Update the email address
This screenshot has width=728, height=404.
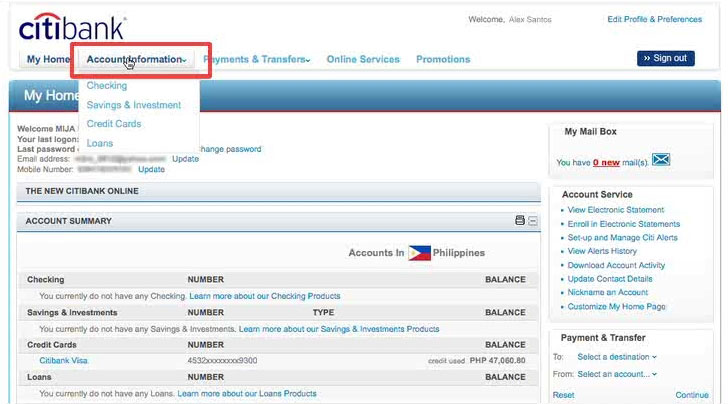(x=185, y=159)
